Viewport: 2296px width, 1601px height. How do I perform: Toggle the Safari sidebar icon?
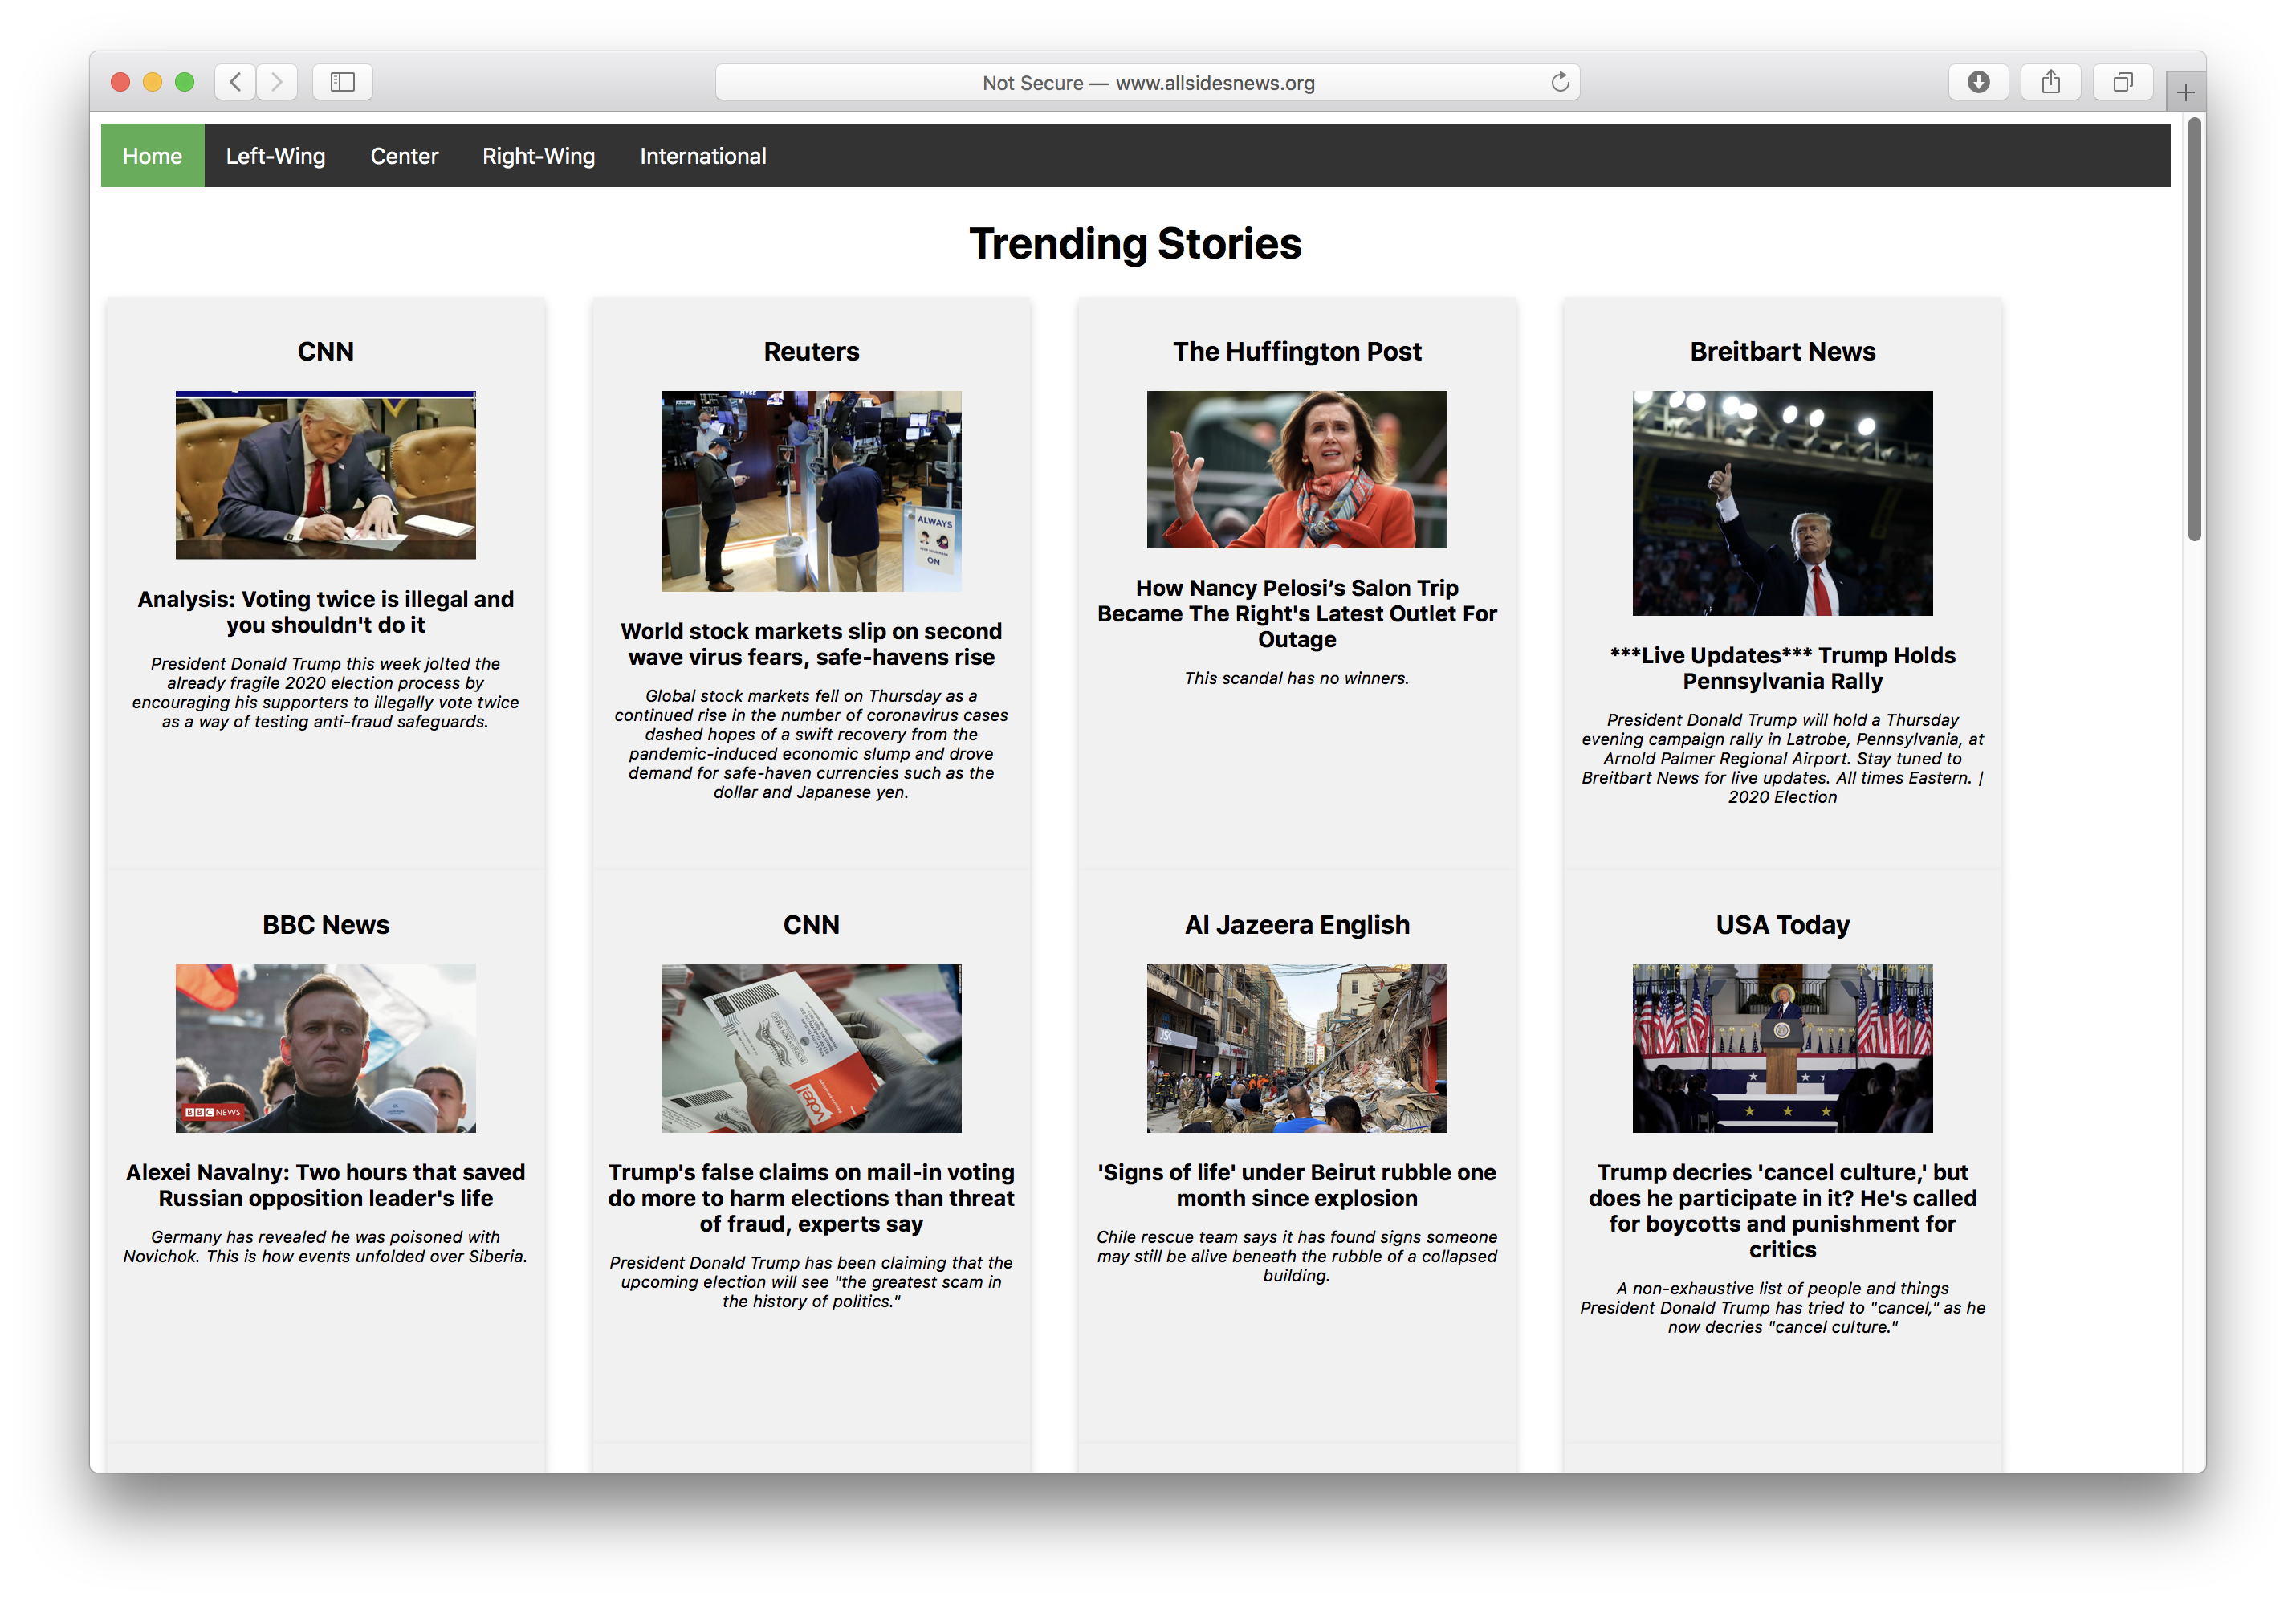tap(343, 82)
